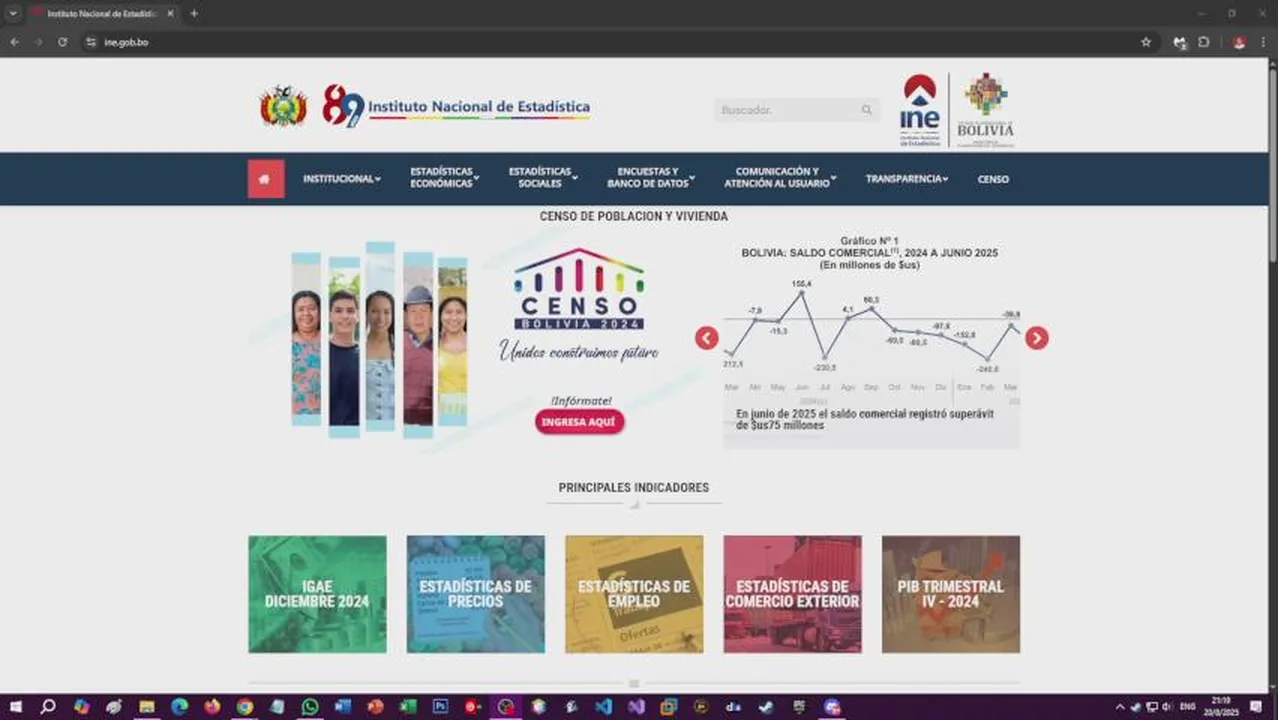Open the taskbar clock and date
Viewport: 1278px width, 720px height.
pyautogui.click(x=1221, y=707)
